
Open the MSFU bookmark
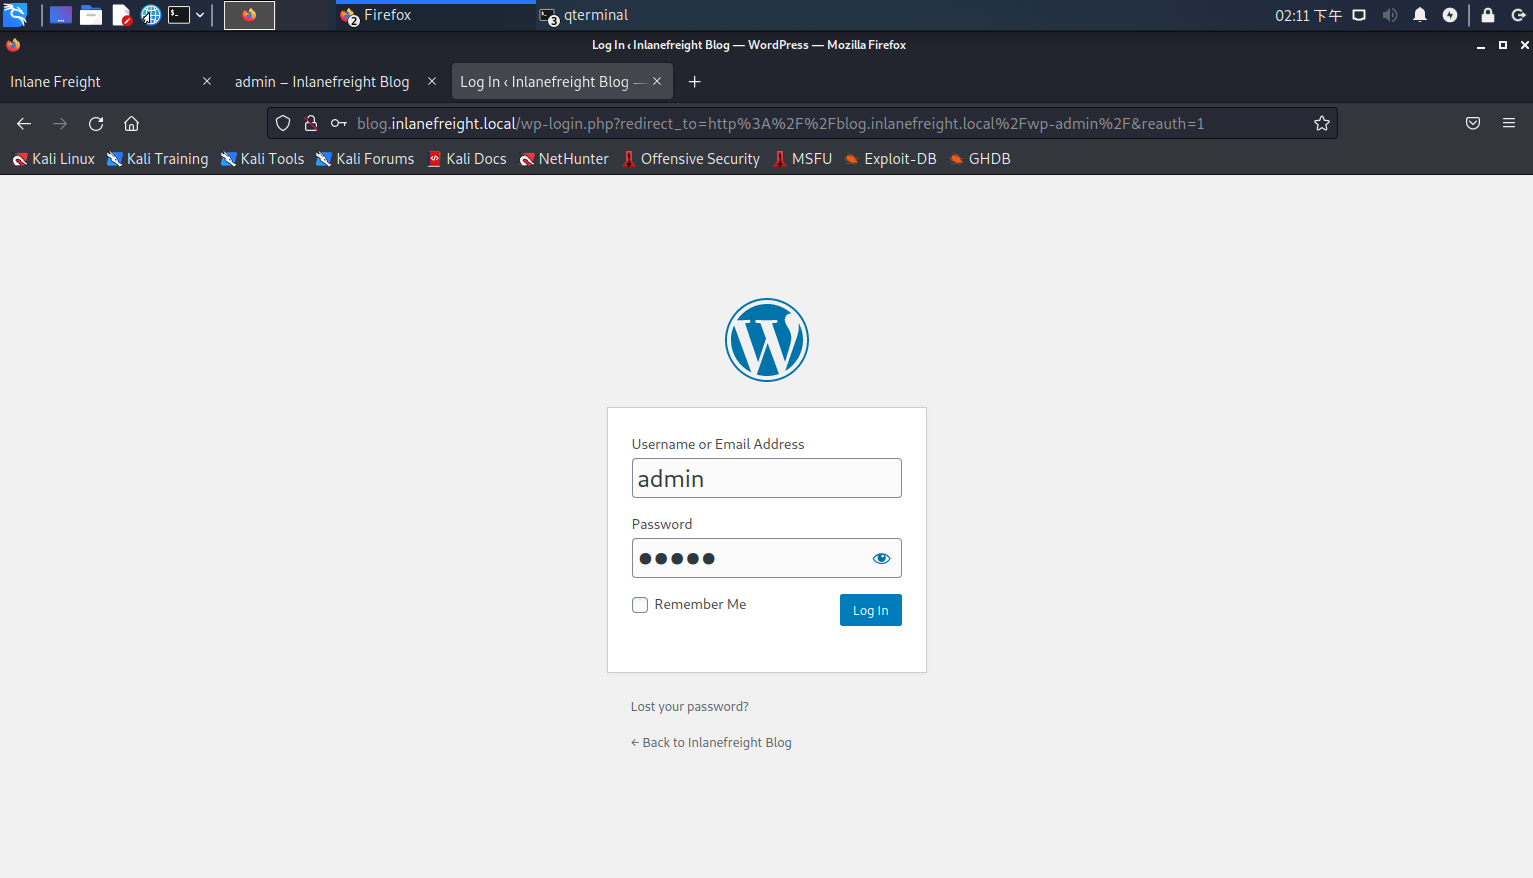(x=802, y=159)
